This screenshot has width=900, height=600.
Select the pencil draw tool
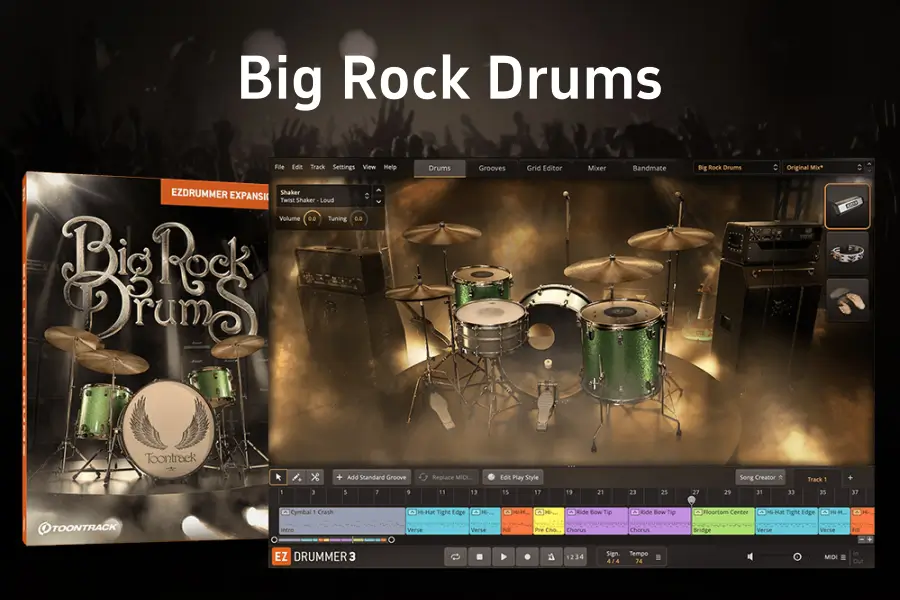[297, 477]
